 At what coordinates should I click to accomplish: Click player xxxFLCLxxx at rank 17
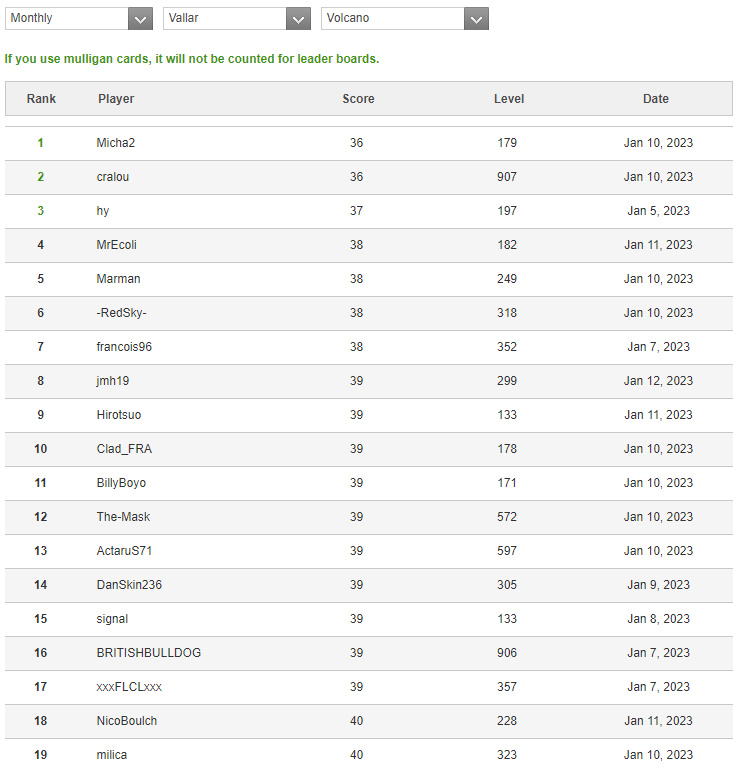point(129,687)
